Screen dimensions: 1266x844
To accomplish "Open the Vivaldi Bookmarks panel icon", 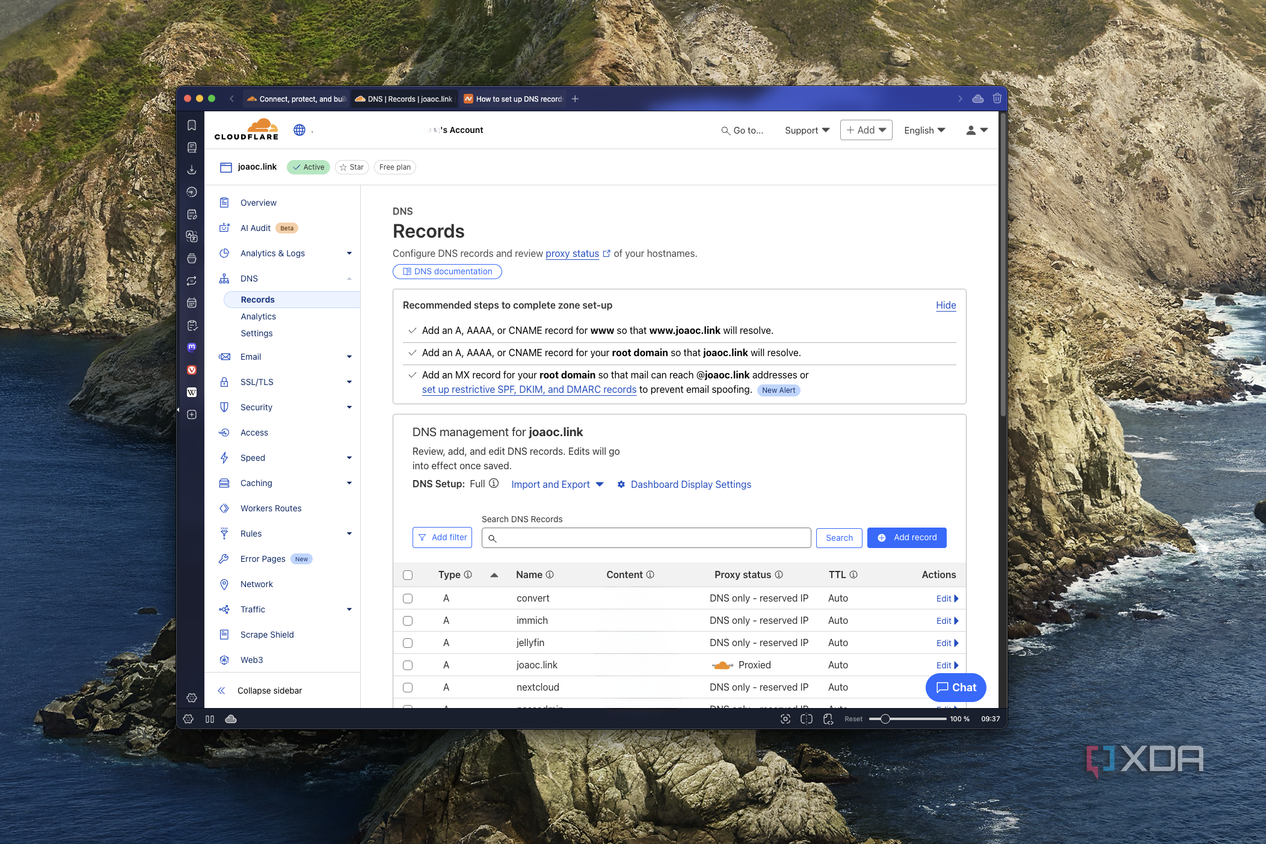I will [192, 125].
